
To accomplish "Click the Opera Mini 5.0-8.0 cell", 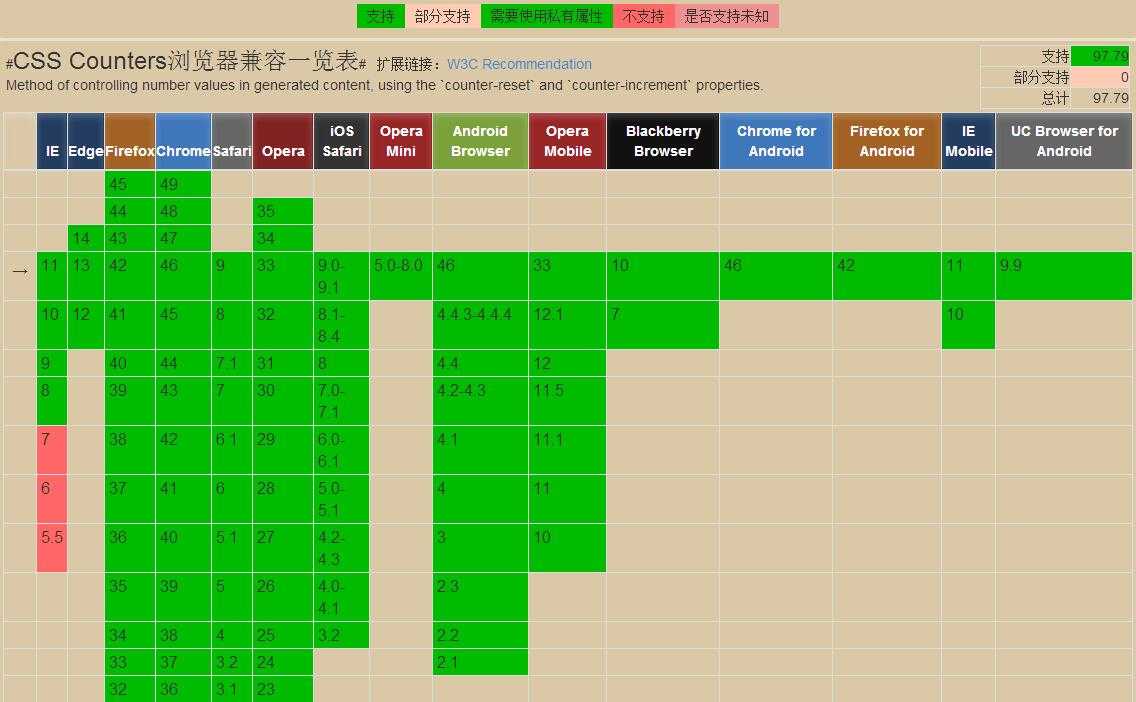I will (401, 276).
